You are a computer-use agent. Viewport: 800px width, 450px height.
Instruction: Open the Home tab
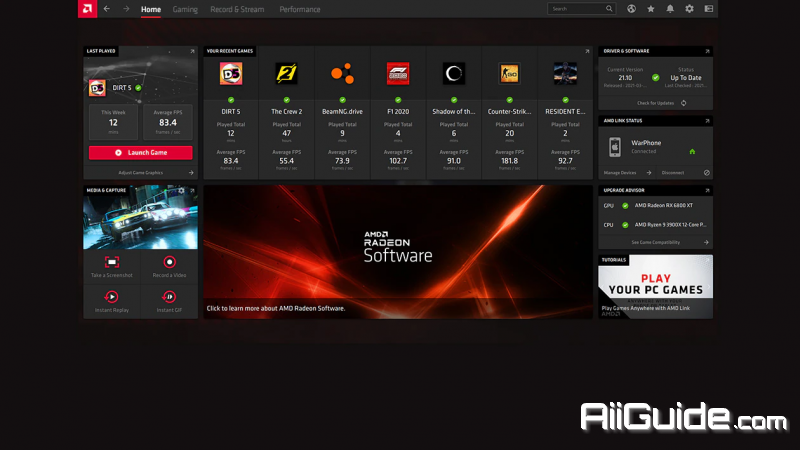tap(151, 9)
